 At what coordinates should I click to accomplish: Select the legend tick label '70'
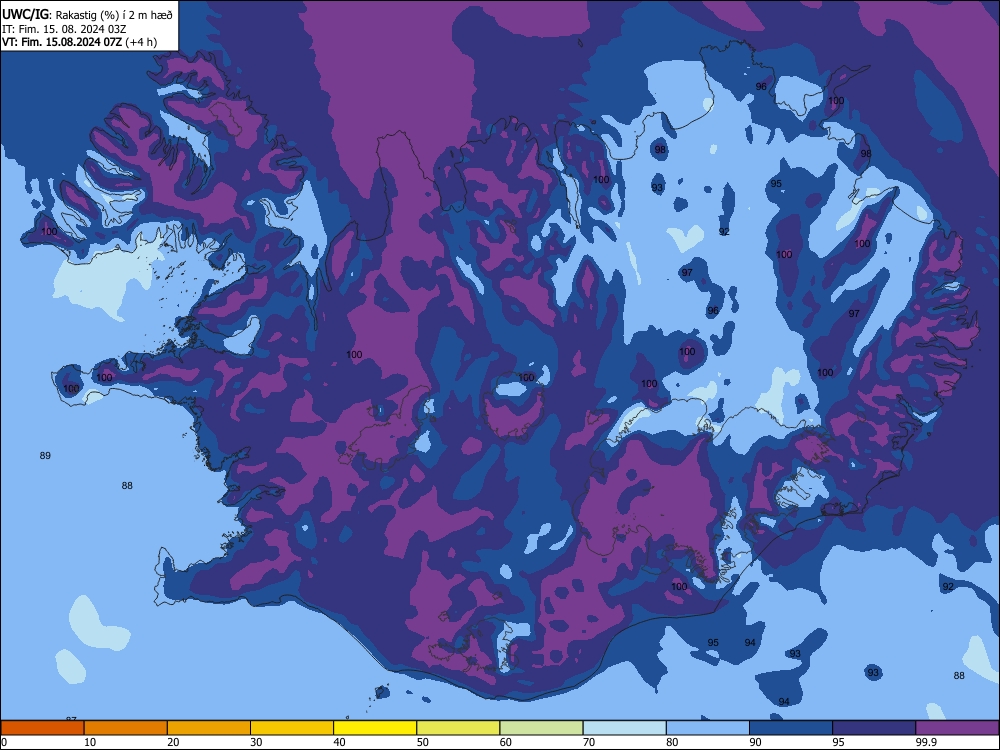[x=589, y=742]
